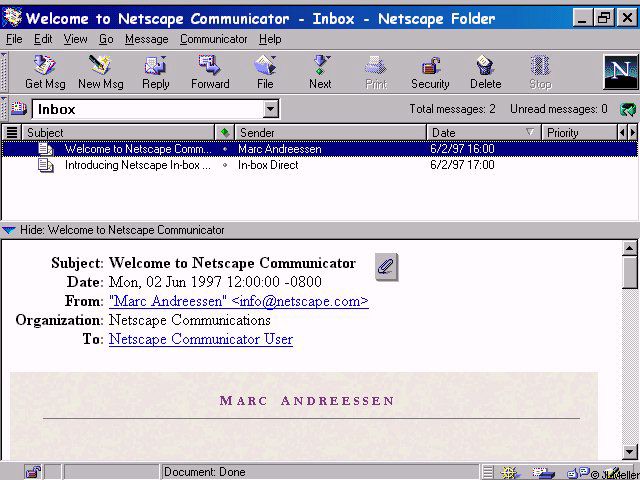Click the 6/2/97 16:00 date cell
The image size is (640, 480).
coord(462,149)
